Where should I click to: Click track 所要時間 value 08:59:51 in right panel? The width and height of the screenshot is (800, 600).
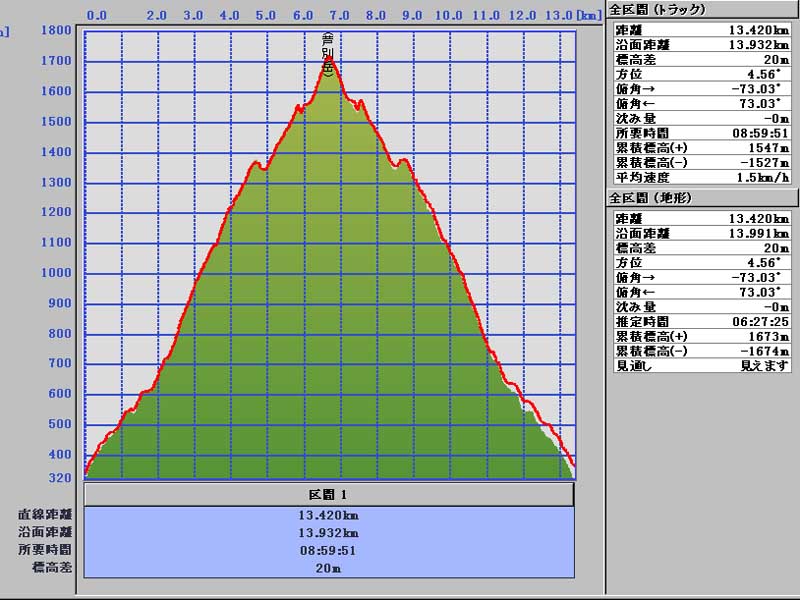coord(760,132)
